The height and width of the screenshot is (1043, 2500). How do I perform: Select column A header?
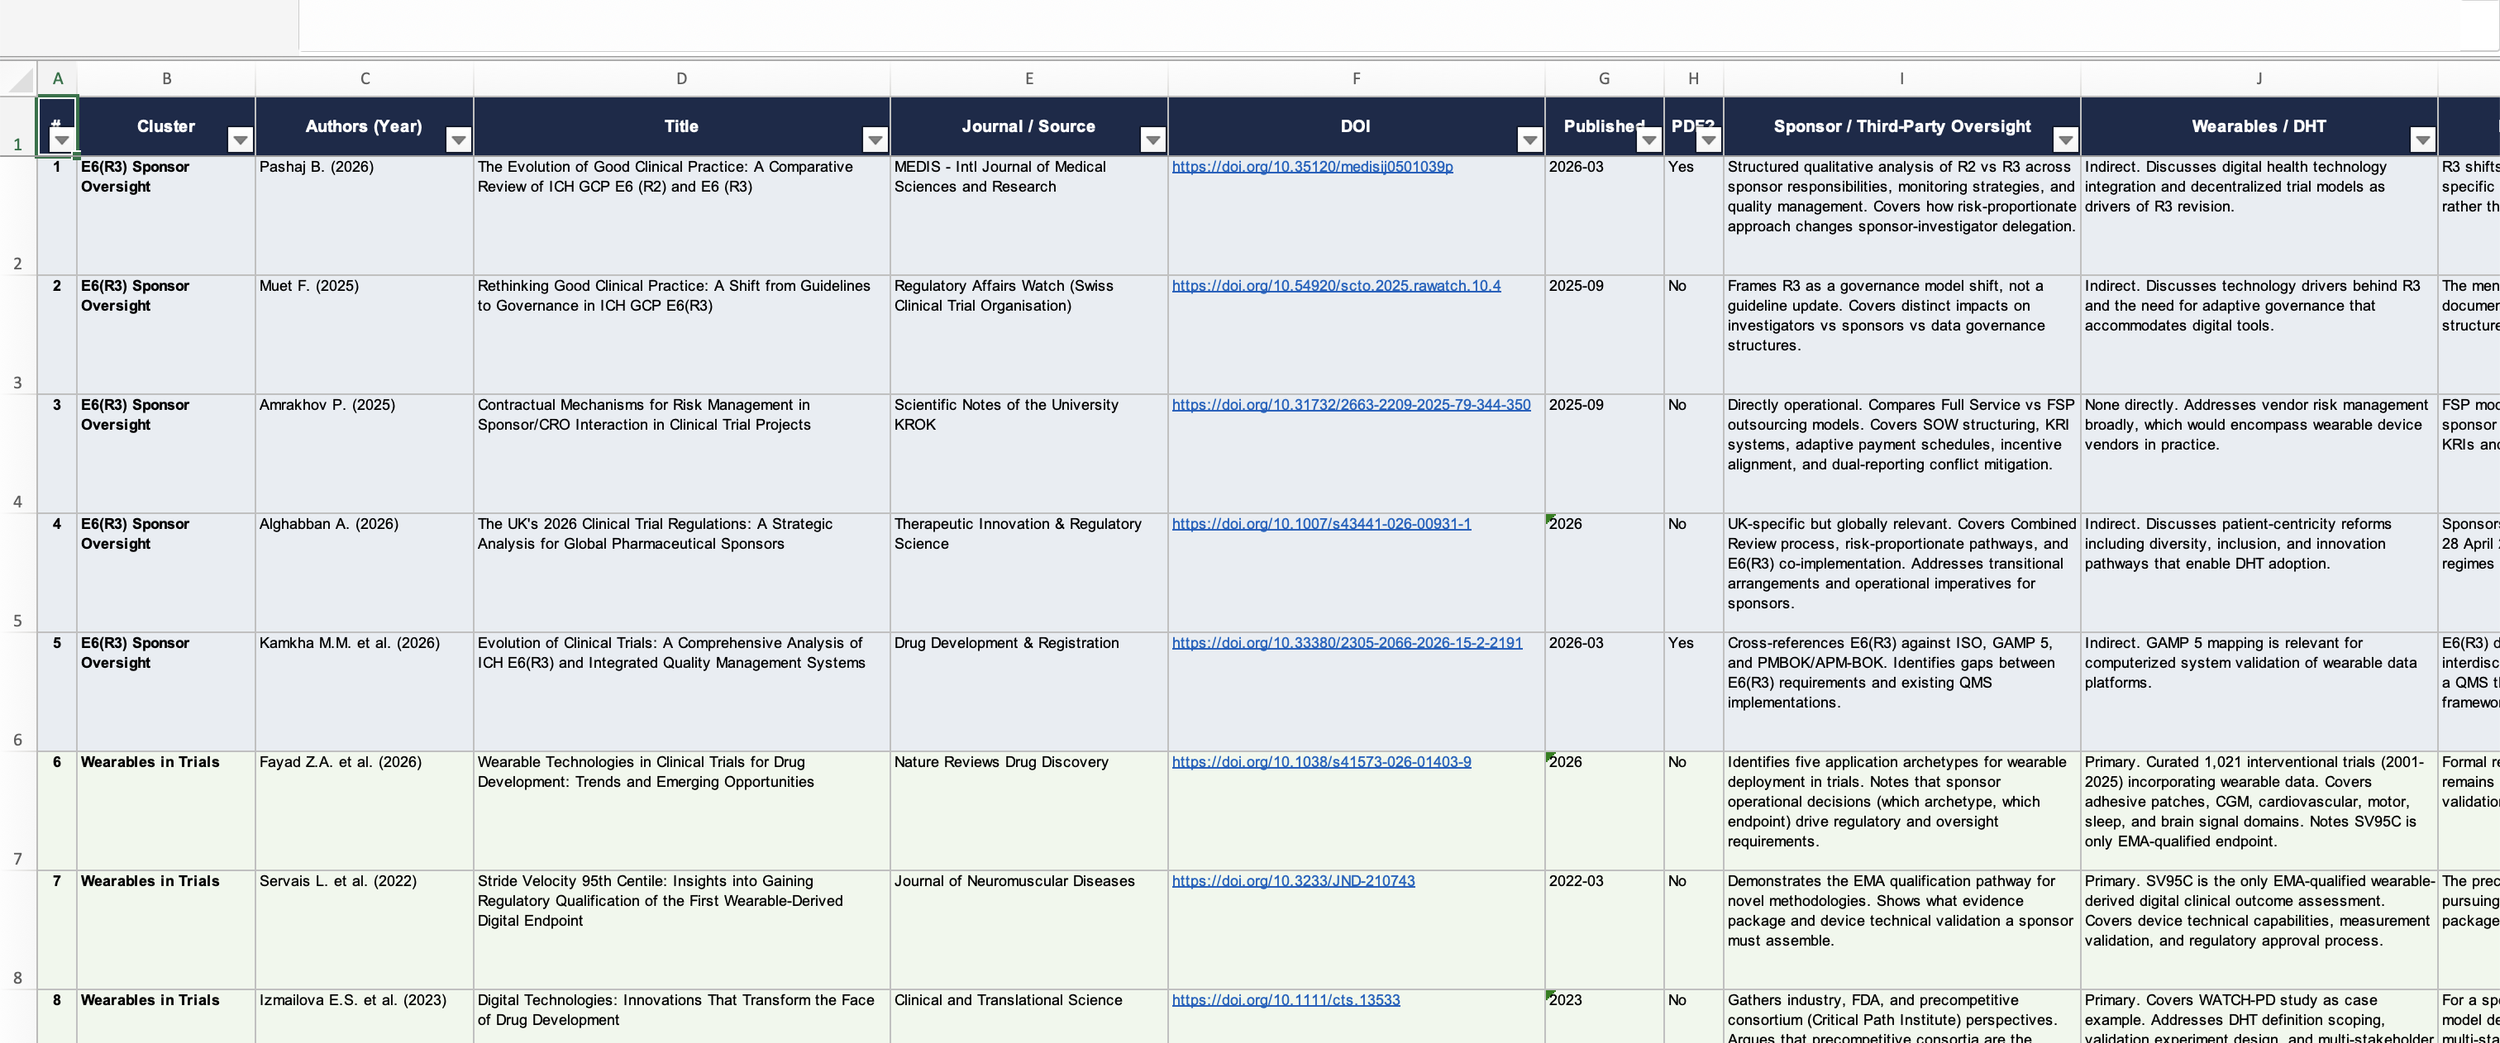coord(57,79)
